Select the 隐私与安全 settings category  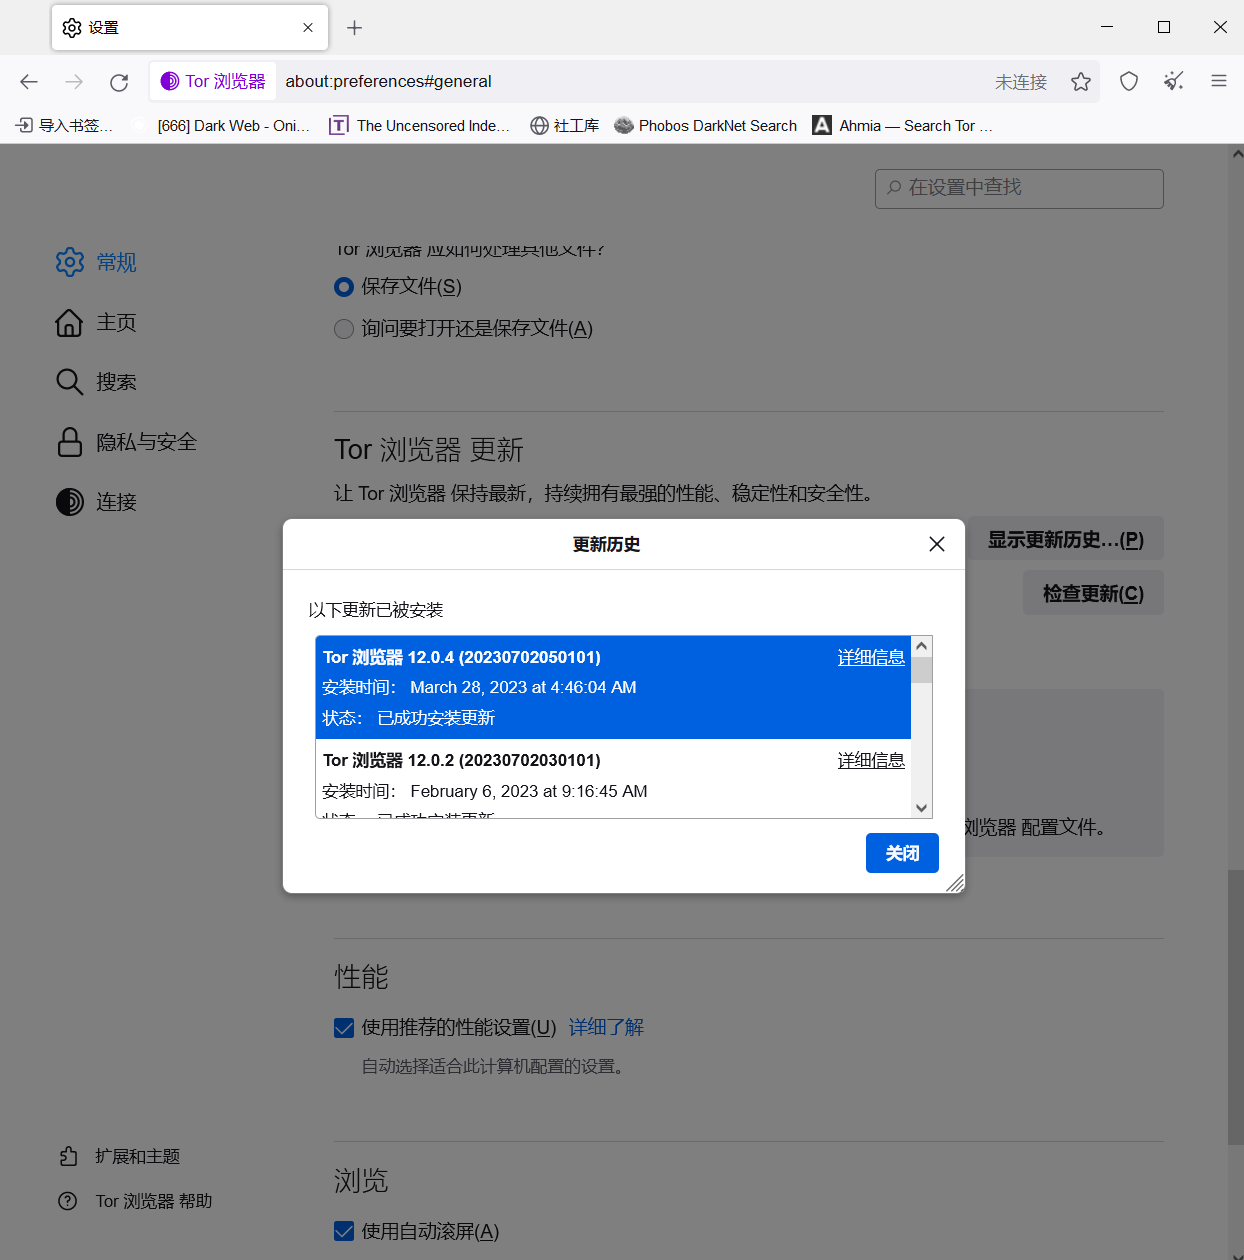[x=126, y=442]
